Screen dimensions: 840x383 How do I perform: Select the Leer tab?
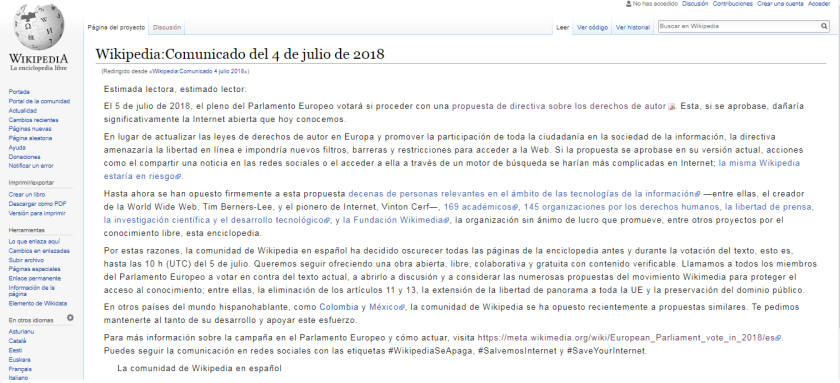click(x=562, y=28)
